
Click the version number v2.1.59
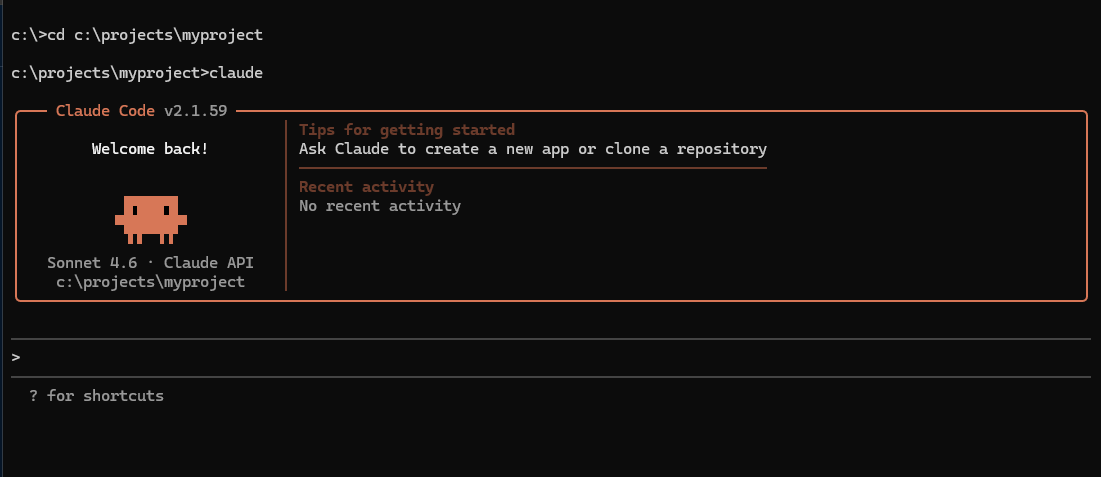point(195,111)
